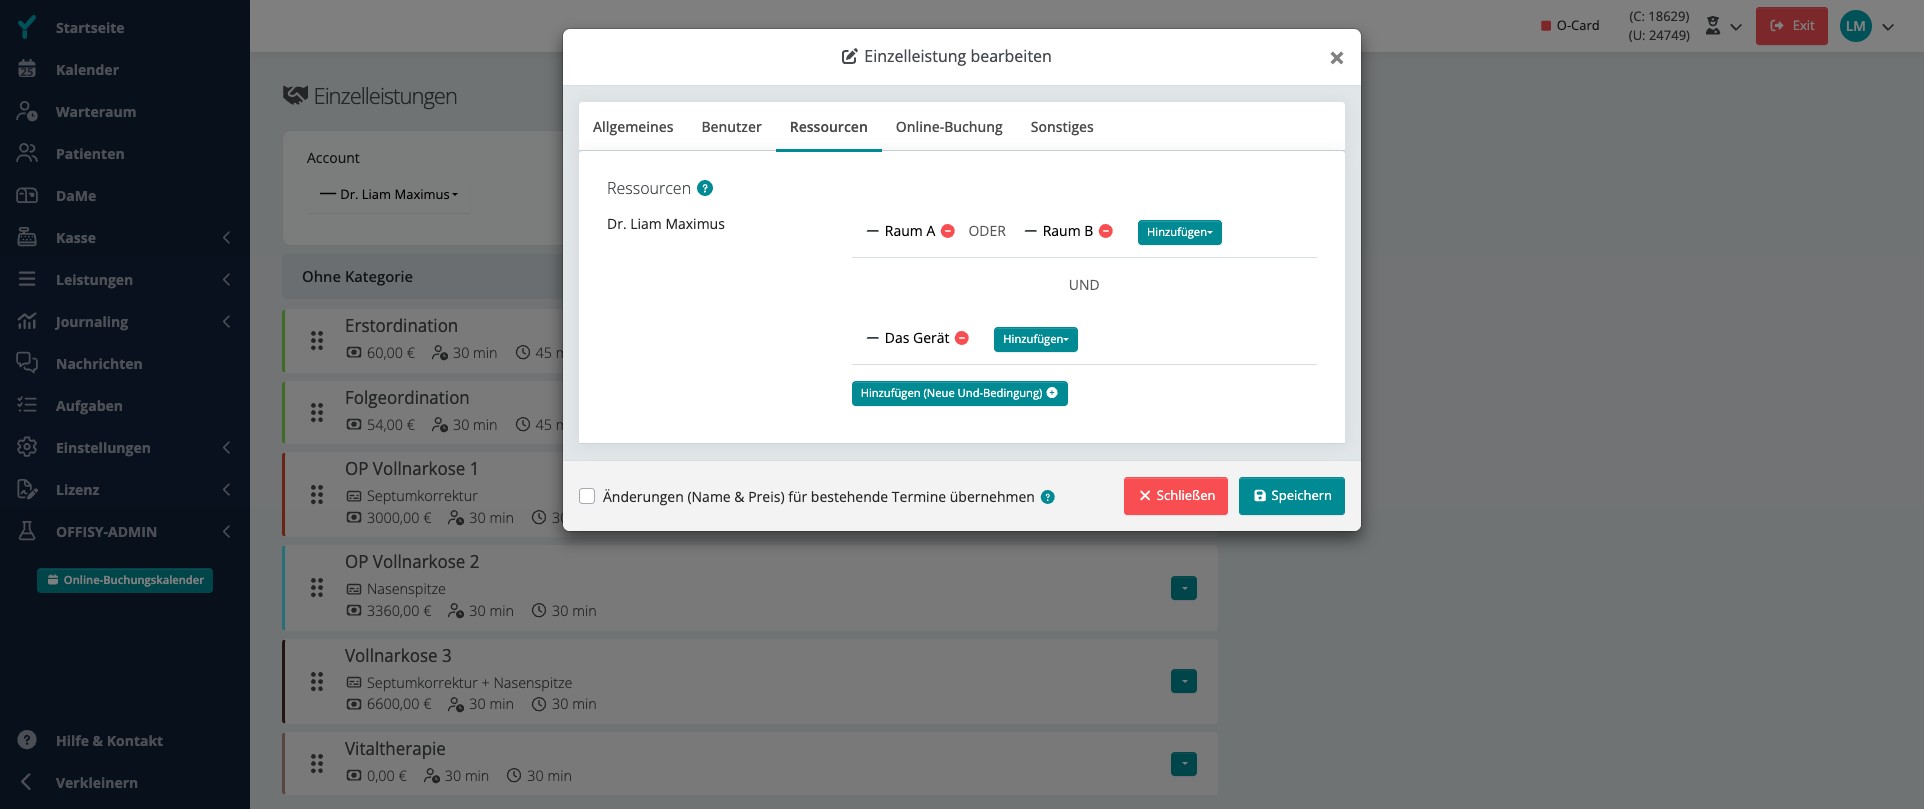Switch to the Online-Buchung tab

point(949,127)
